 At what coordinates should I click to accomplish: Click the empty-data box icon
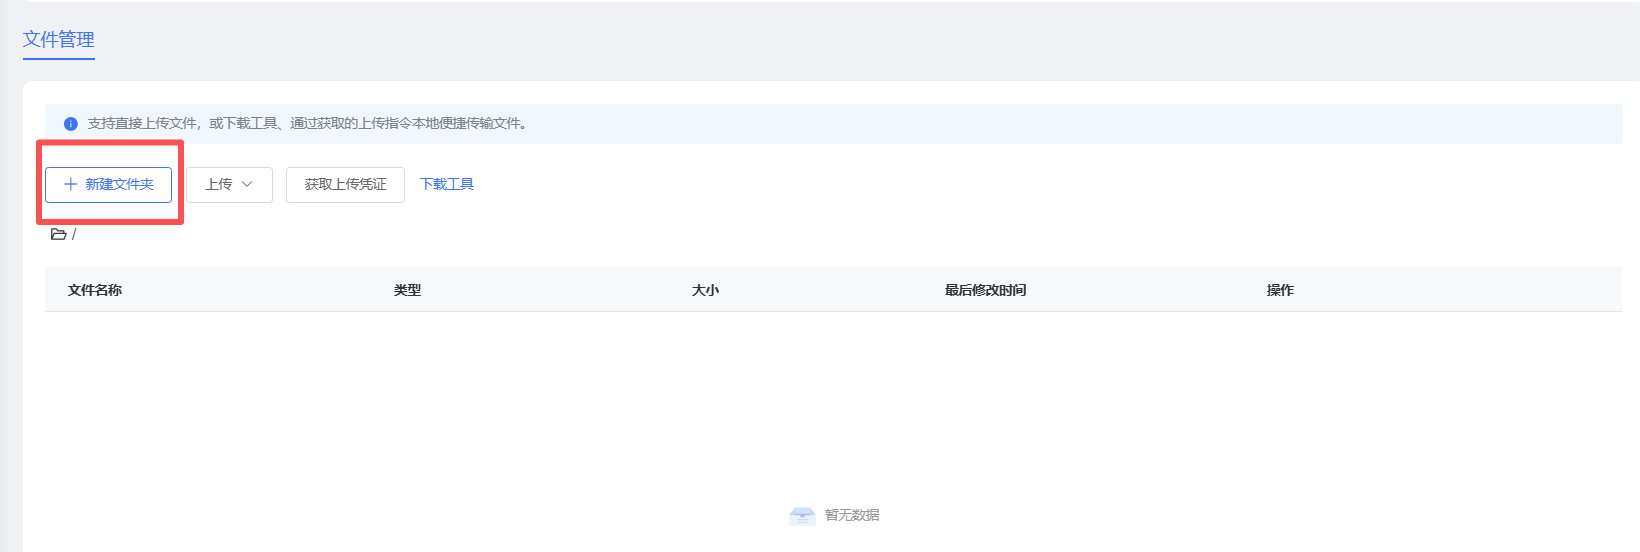click(802, 516)
